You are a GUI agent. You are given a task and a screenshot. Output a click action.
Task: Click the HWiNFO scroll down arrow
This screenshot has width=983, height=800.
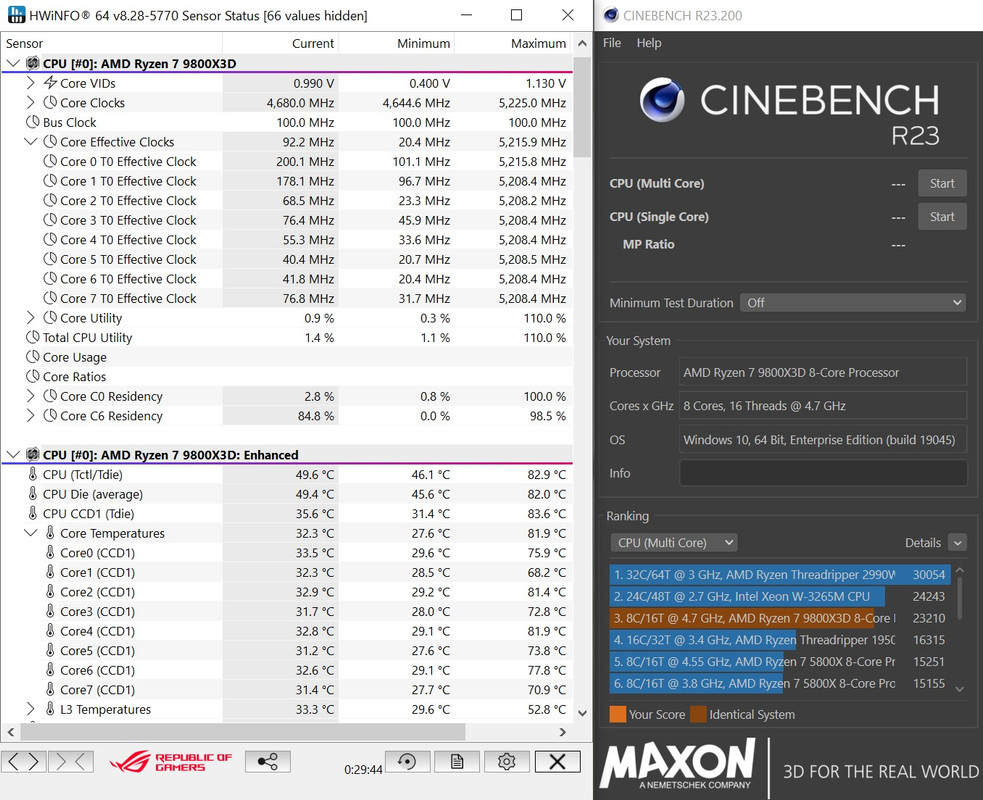pos(582,713)
